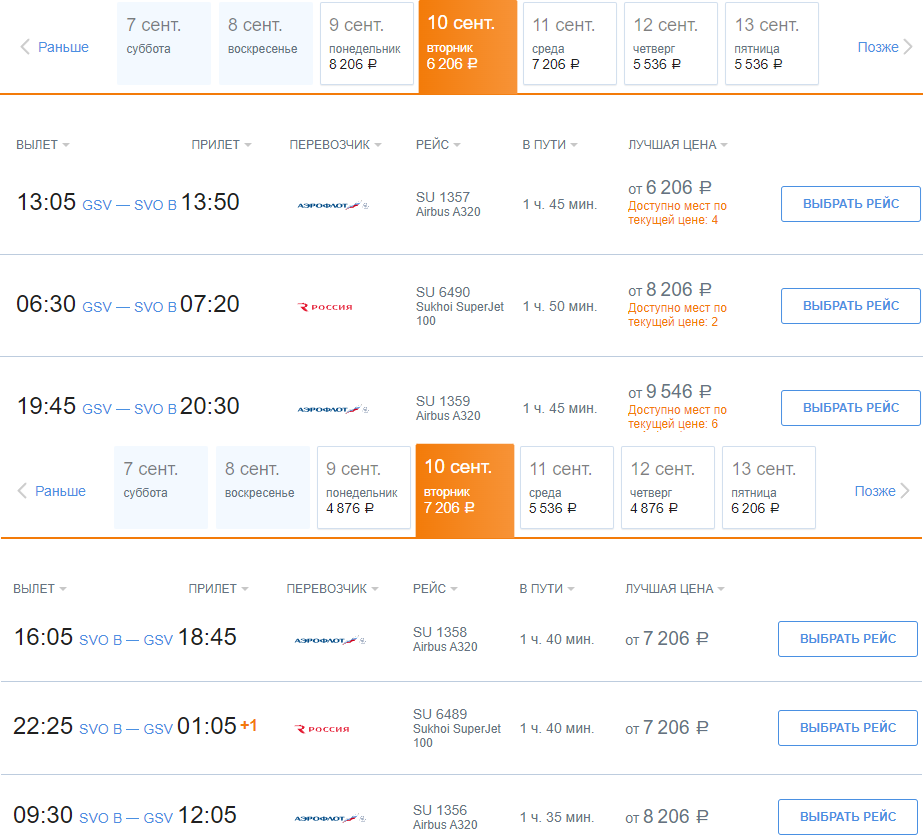923x839 pixels.
Task: Select return 10 сент. tab priced 7 206 ₽
Action: 465,490
